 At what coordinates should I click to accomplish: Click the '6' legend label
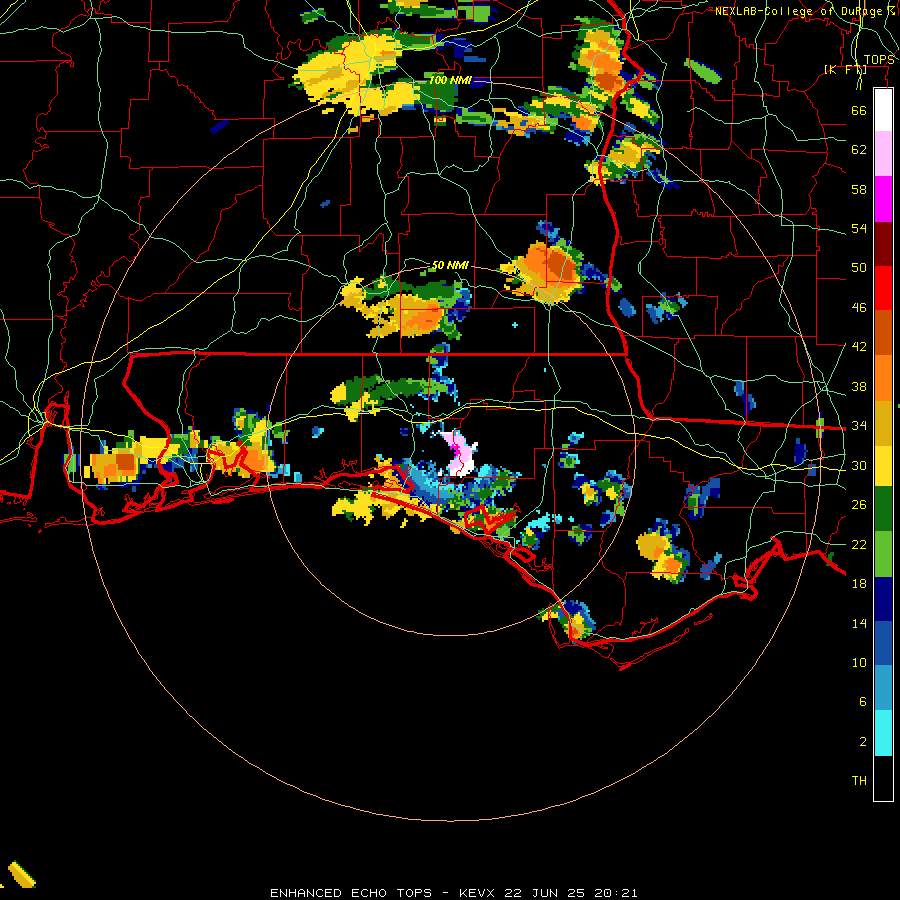[x=863, y=702]
